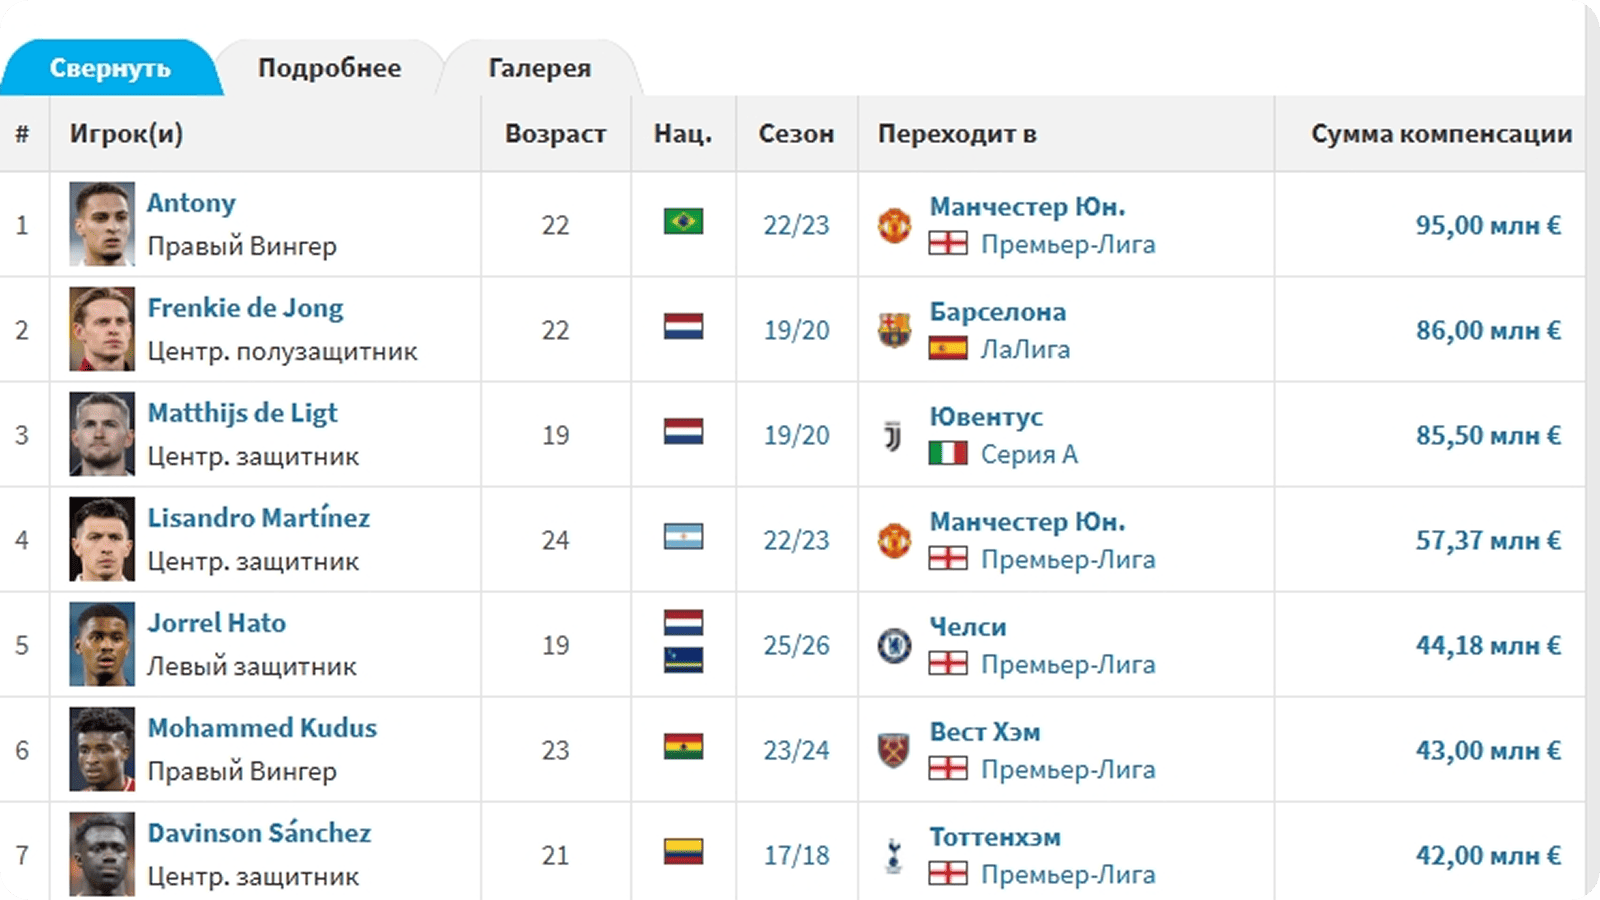
Task: Sort by Сумма компенсации column header
Action: (x=1441, y=134)
